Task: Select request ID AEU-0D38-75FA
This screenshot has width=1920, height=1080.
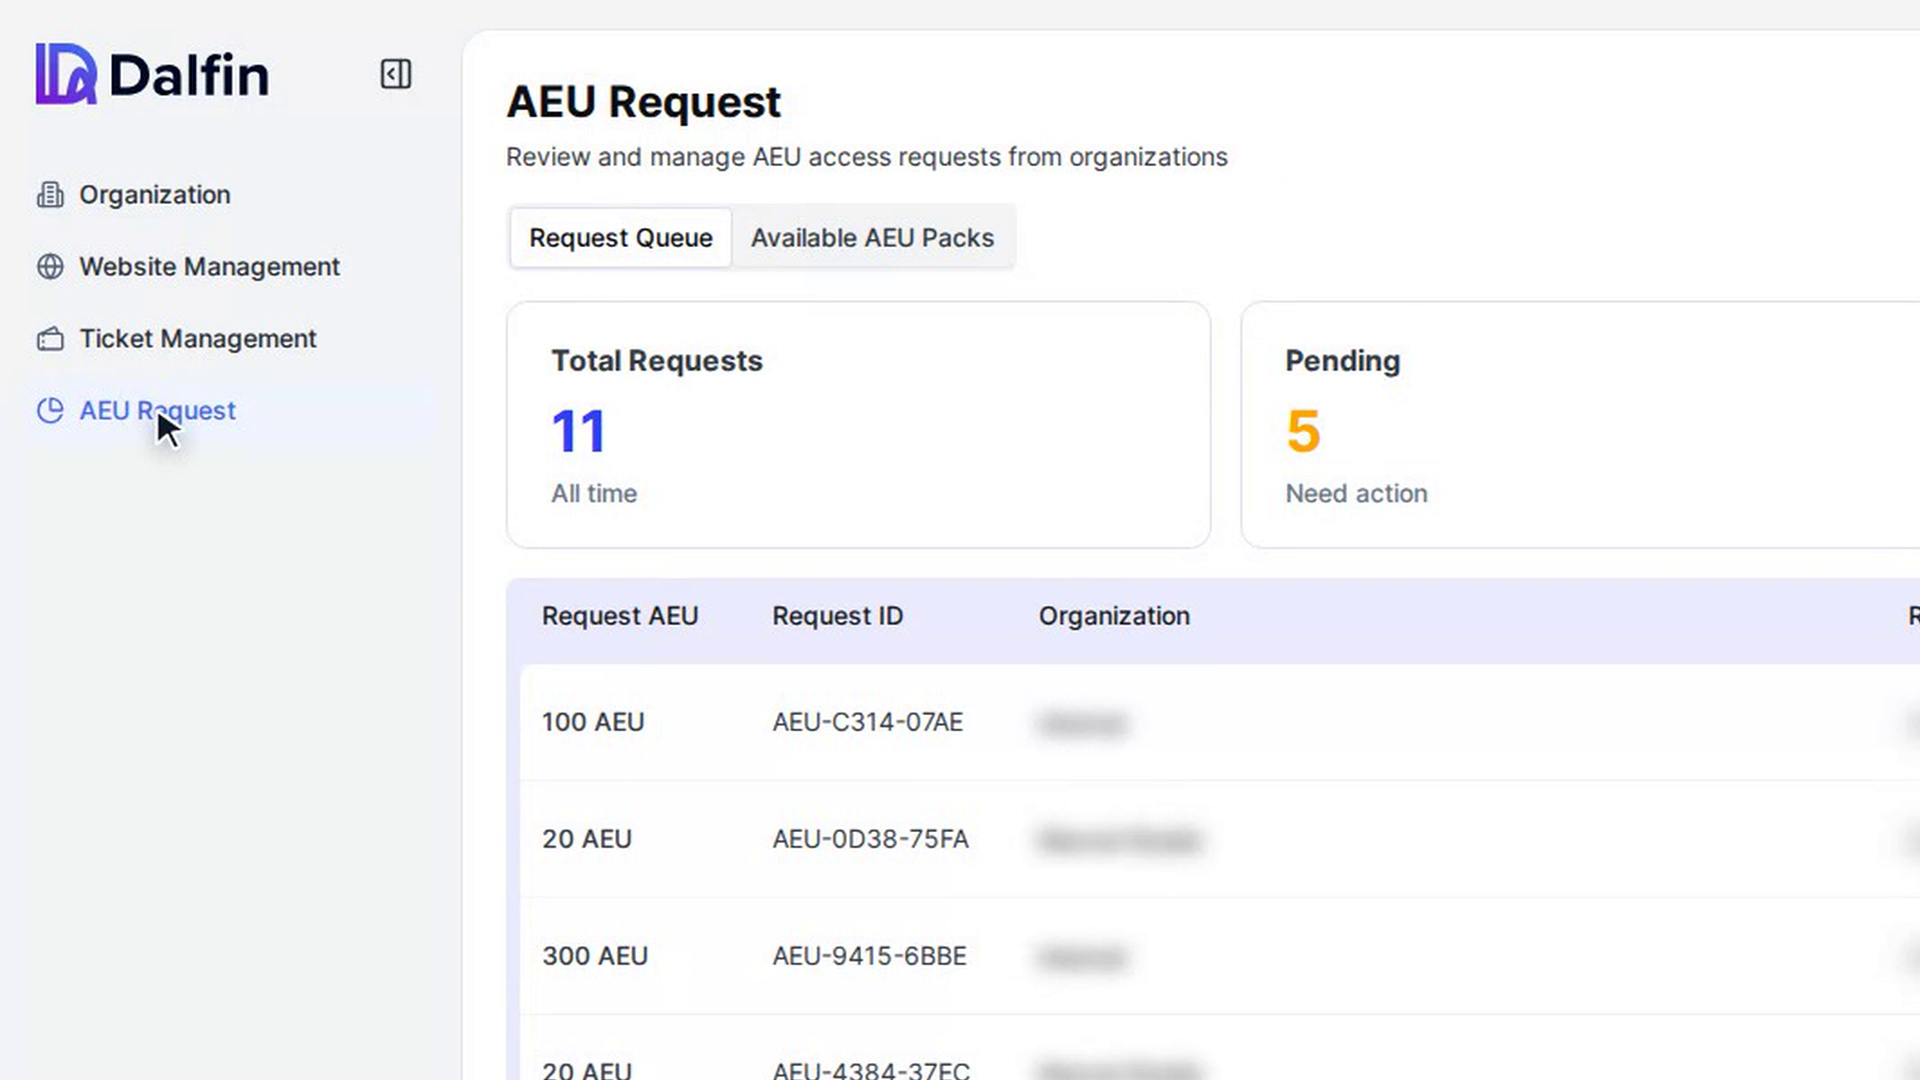Action: click(x=870, y=839)
